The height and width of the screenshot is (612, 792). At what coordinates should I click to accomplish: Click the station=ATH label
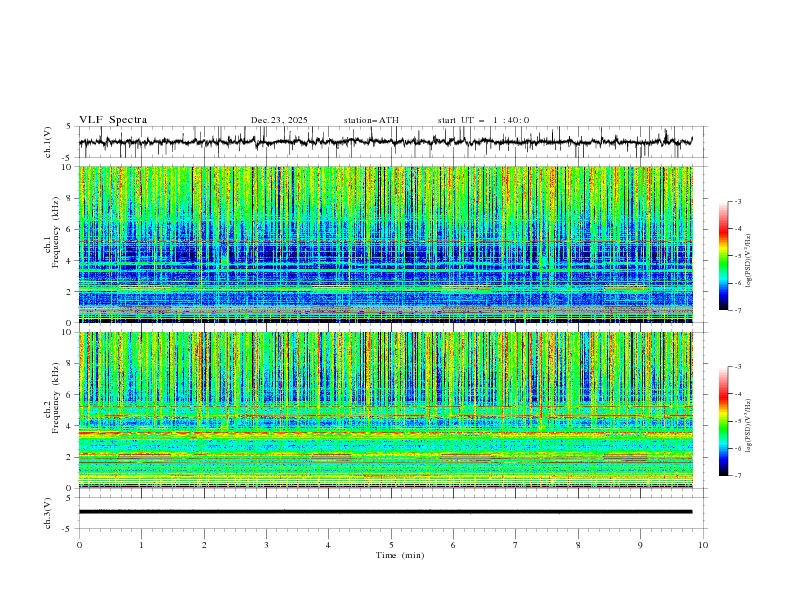click(x=371, y=120)
